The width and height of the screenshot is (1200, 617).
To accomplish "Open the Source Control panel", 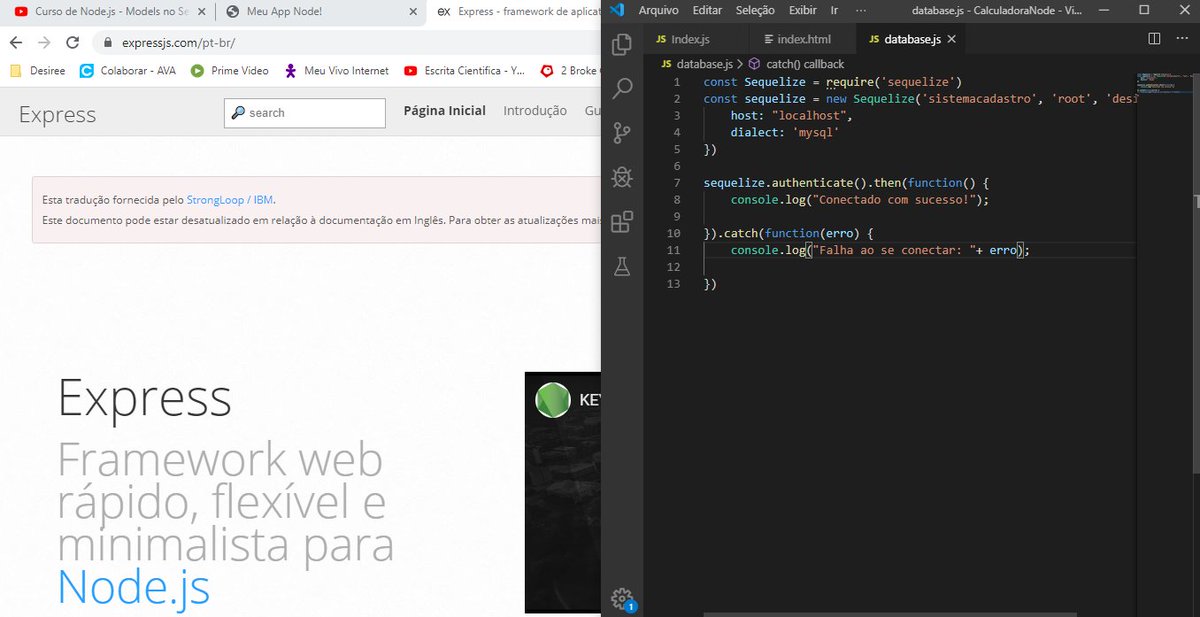I will pyautogui.click(x=621, y=132).
